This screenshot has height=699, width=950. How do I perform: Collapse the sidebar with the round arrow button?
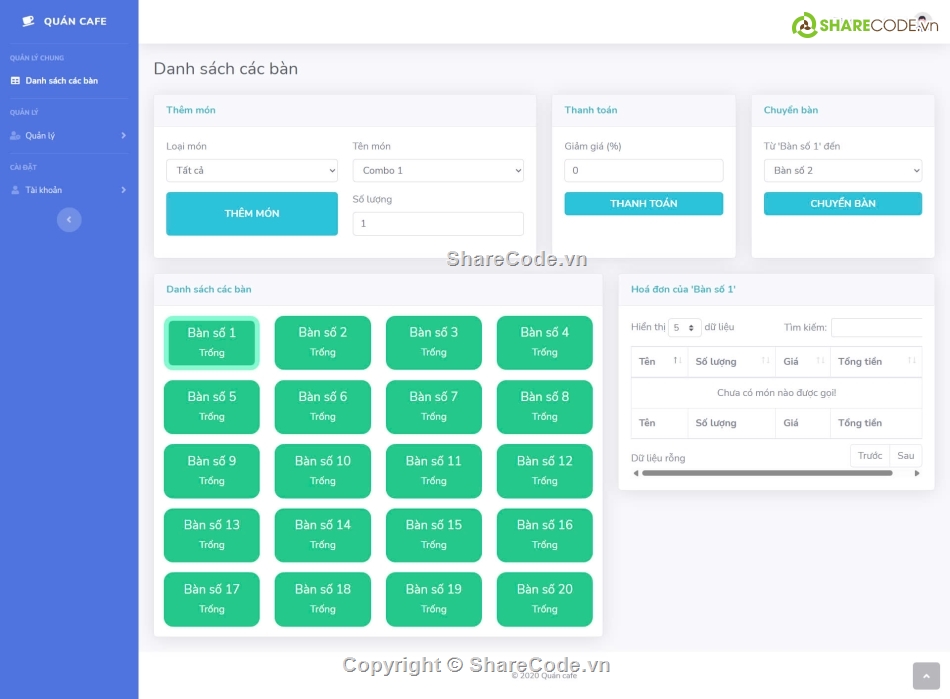click(x=69, y=219)
